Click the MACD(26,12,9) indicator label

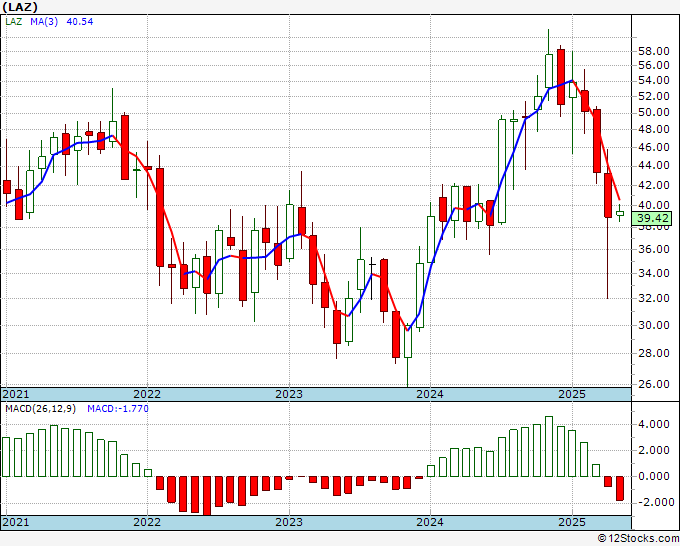(41, 409)
